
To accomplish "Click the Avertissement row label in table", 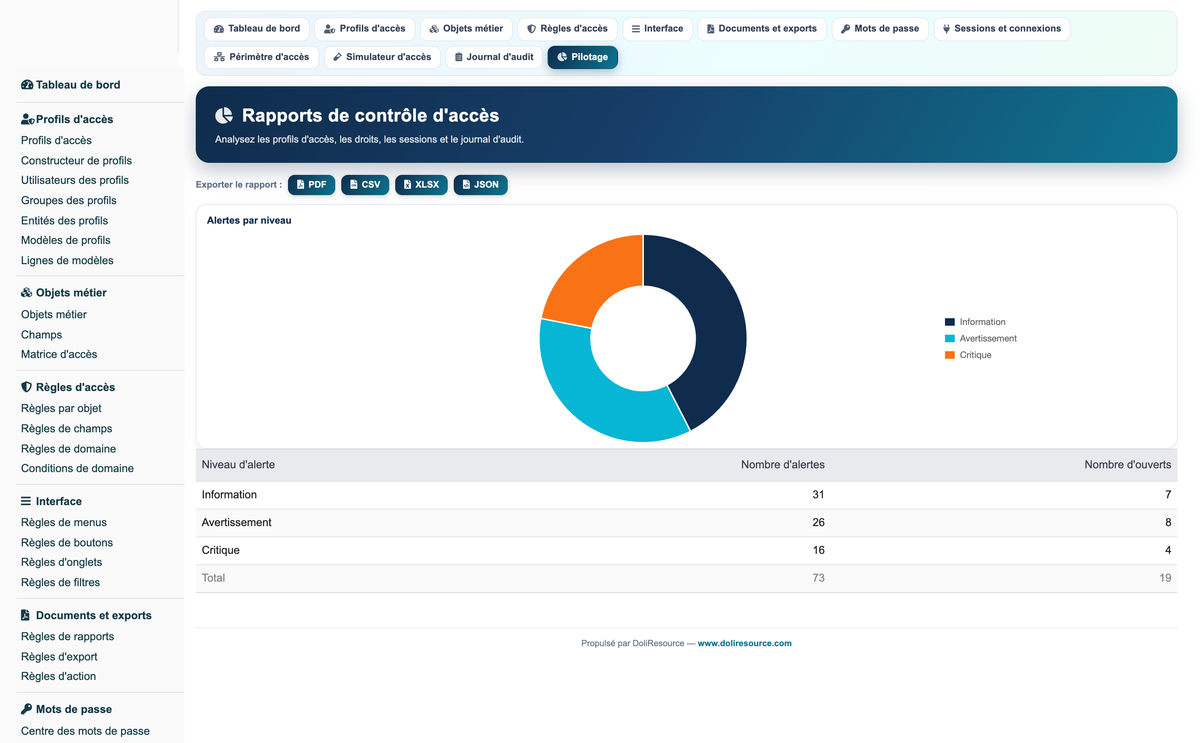I will [236, 522].
